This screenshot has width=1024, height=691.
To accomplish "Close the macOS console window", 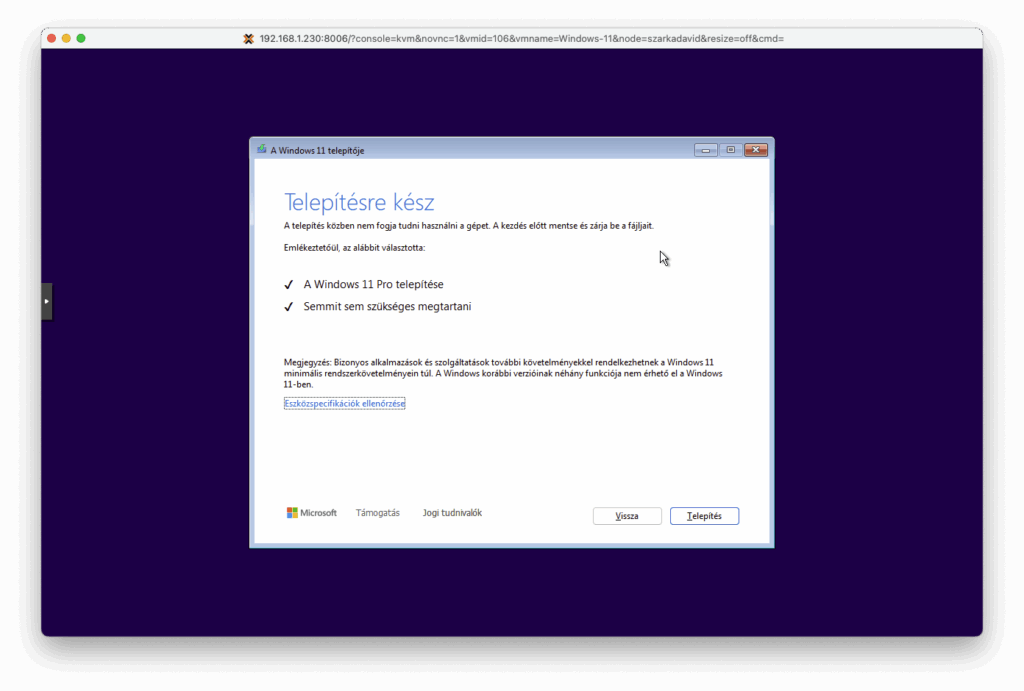I will pyautogui.click(x=52, y=39).
